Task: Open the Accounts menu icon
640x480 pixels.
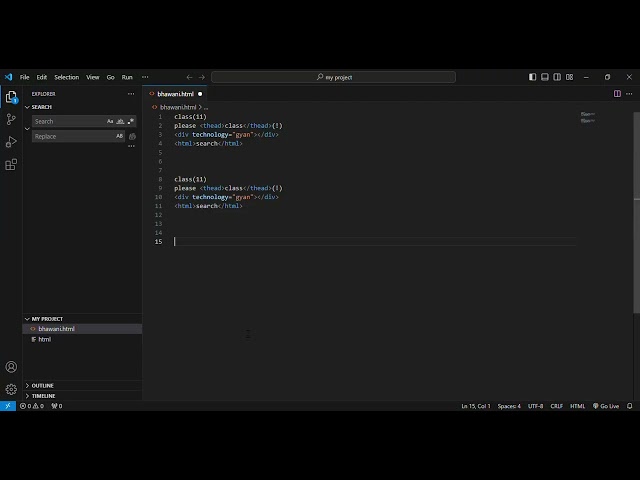Action: click(11, 367)
